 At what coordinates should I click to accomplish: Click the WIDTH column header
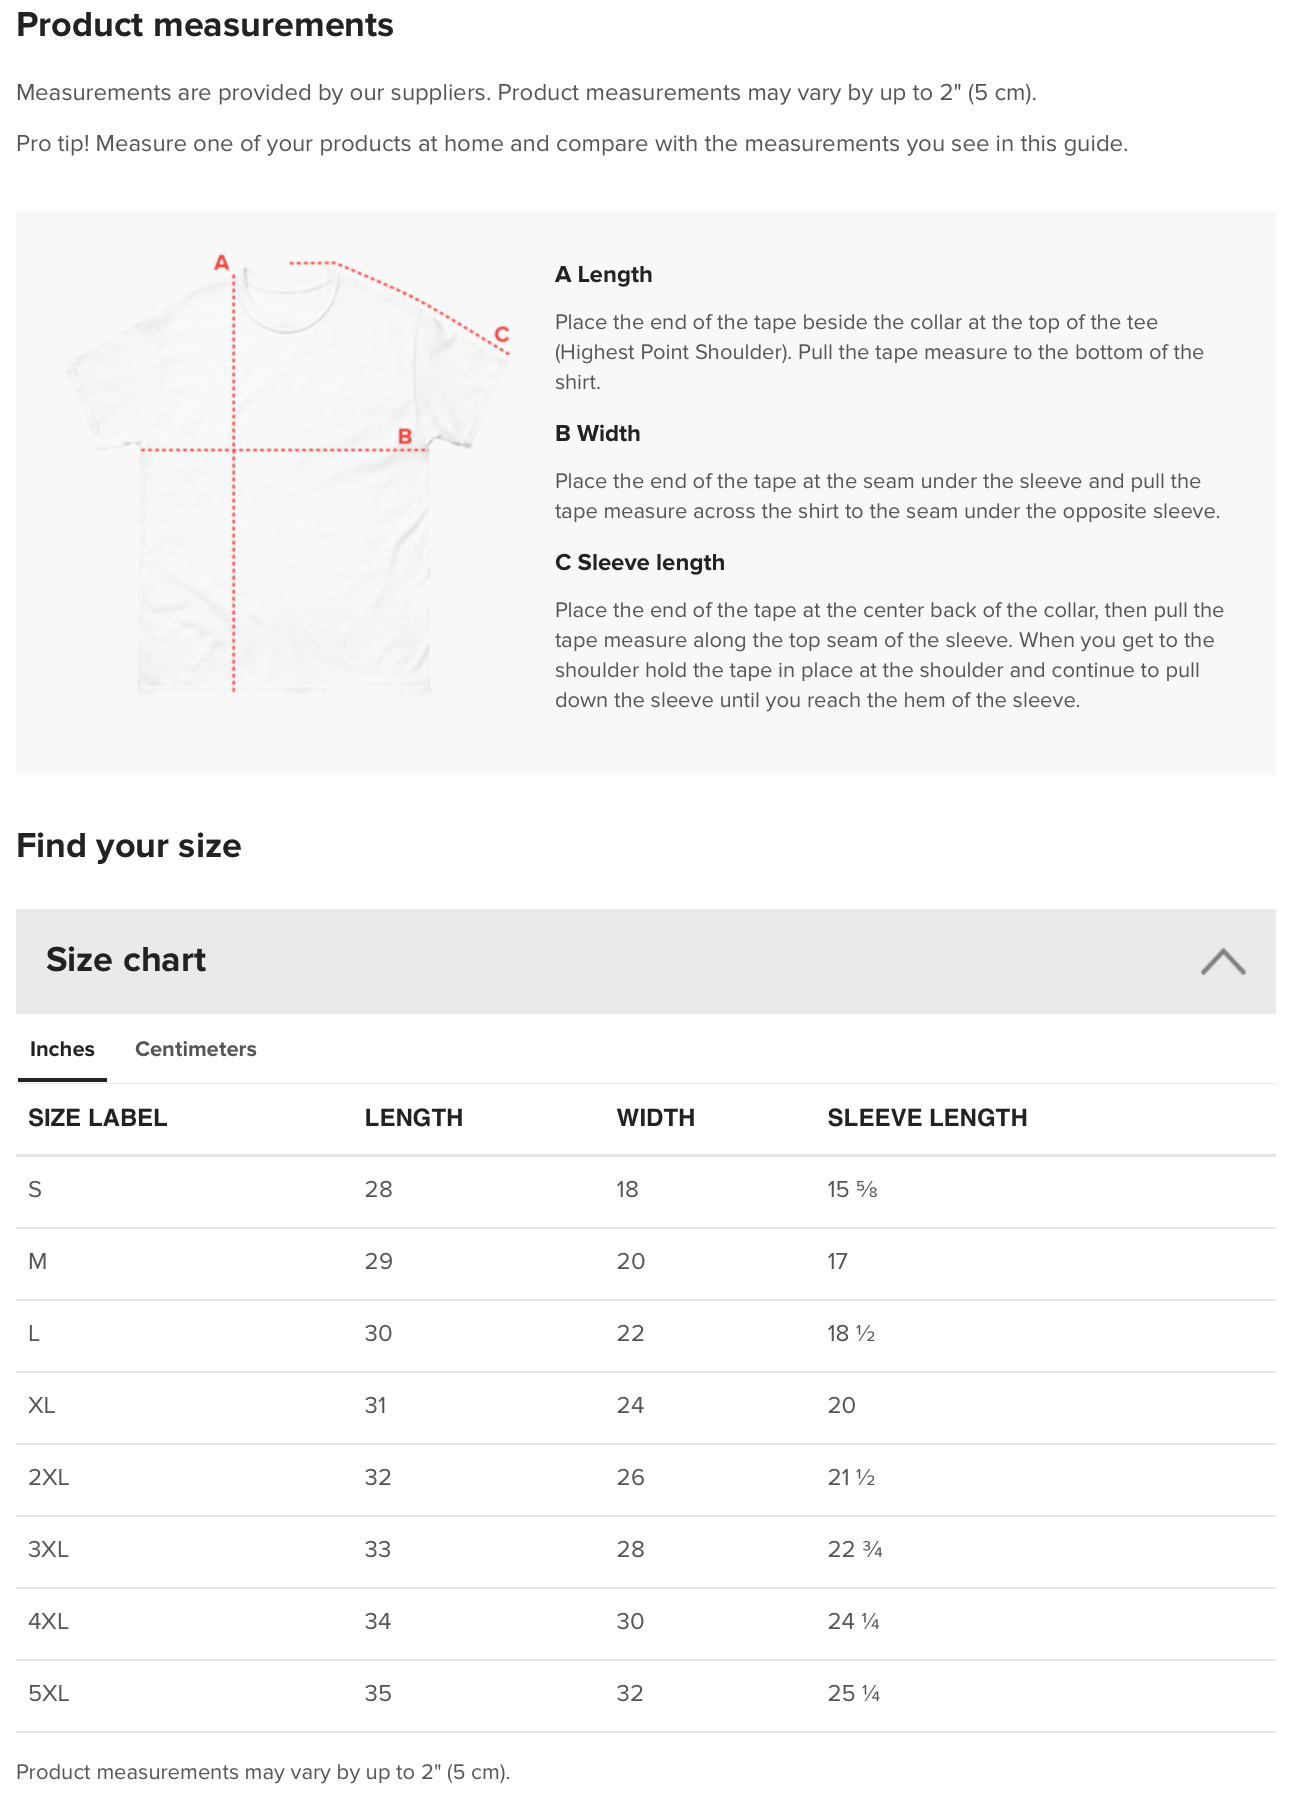coord(655,1118)
